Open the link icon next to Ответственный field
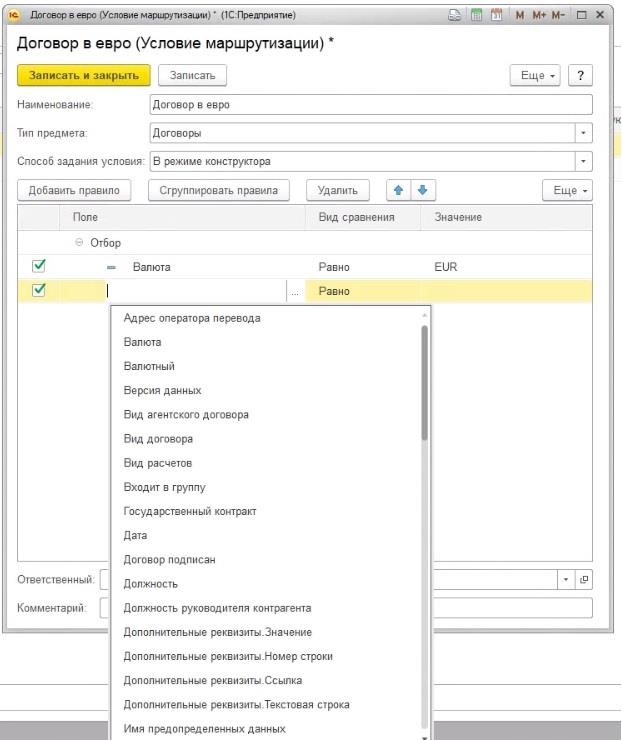The width and height of the screenshot is (622, 740). 584,579
